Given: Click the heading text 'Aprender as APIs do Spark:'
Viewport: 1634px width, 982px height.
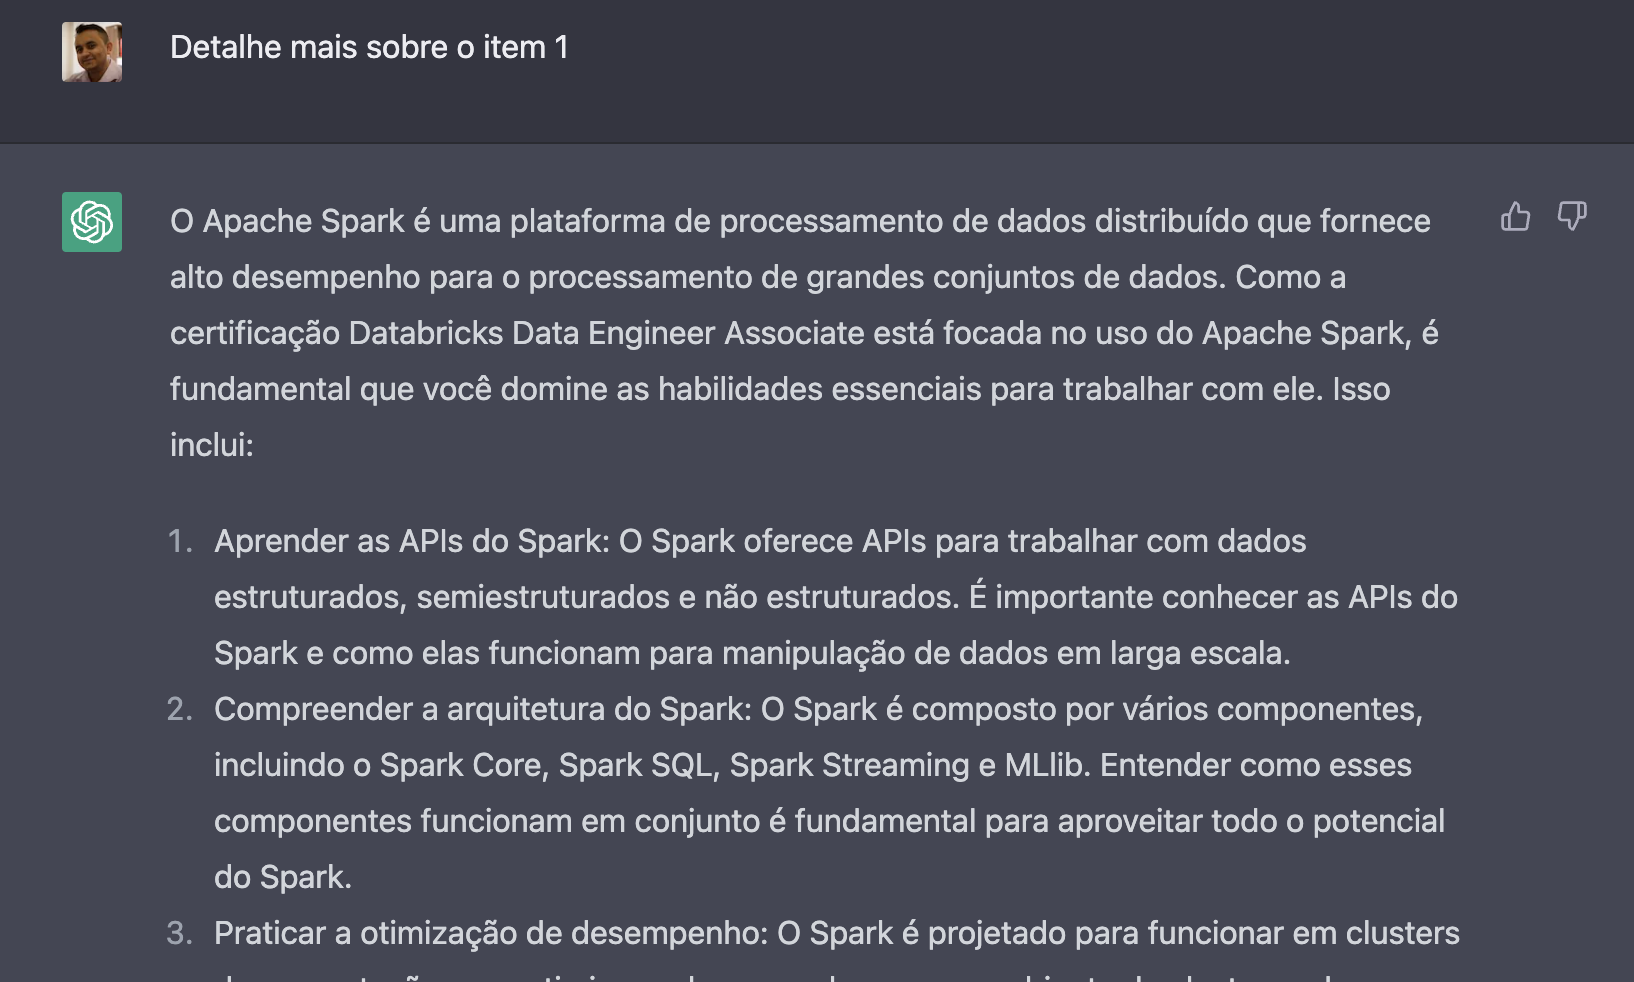Looking at the screenshot, I should coord(412,541).
